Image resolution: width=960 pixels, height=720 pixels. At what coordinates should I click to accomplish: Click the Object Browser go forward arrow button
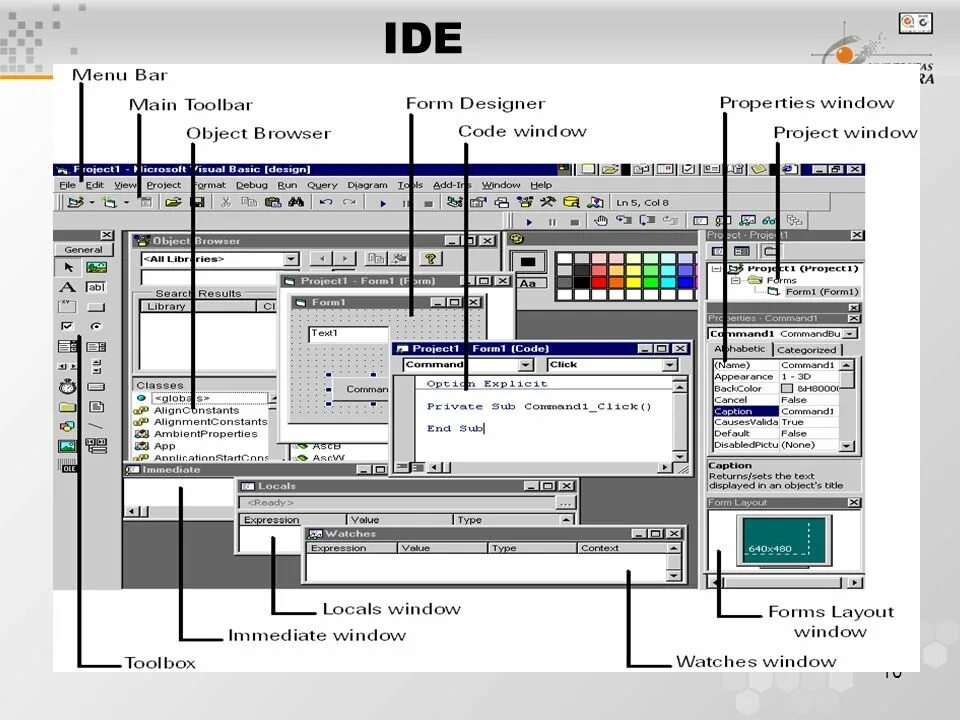tap(345, 259)
